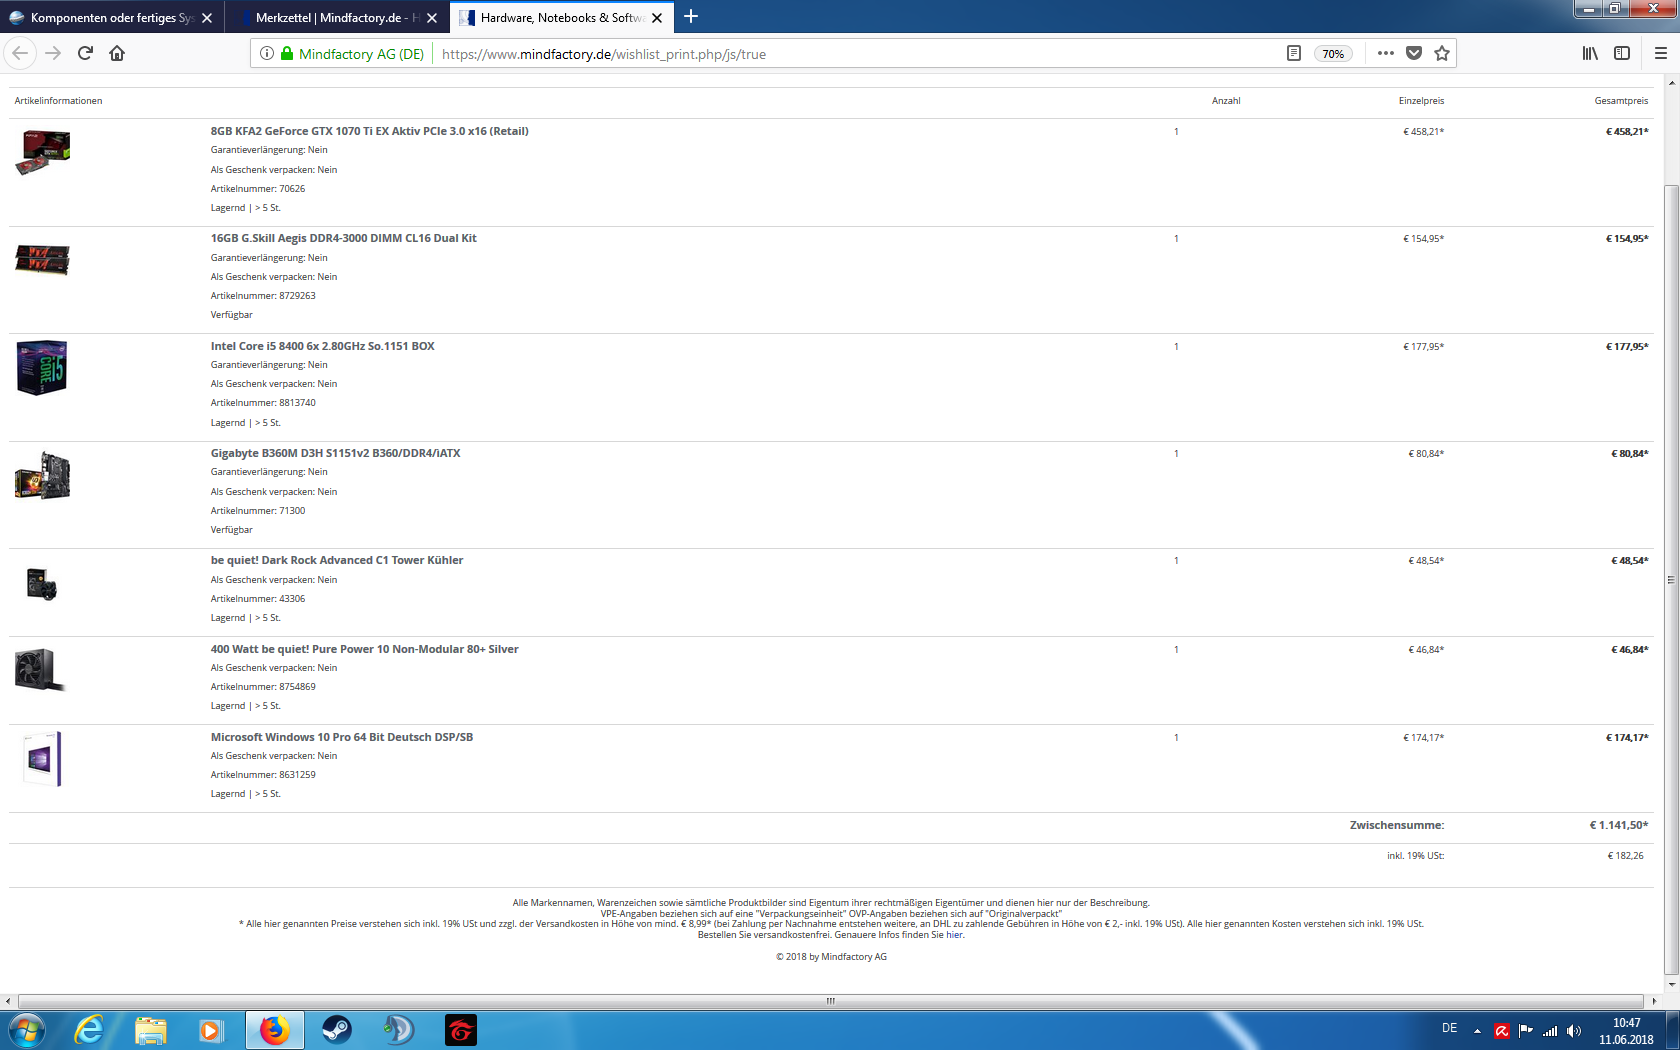1680x1050 pixels.
Task: Click the Intel Core i5 box thumbnail
Action: tap(42, 368)
